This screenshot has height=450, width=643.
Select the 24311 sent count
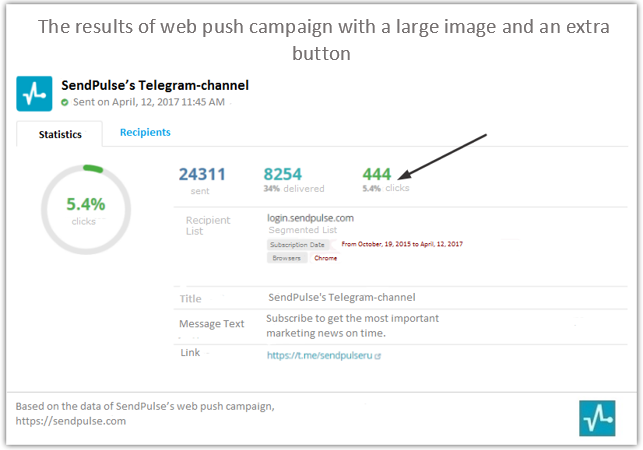[202, 174]
